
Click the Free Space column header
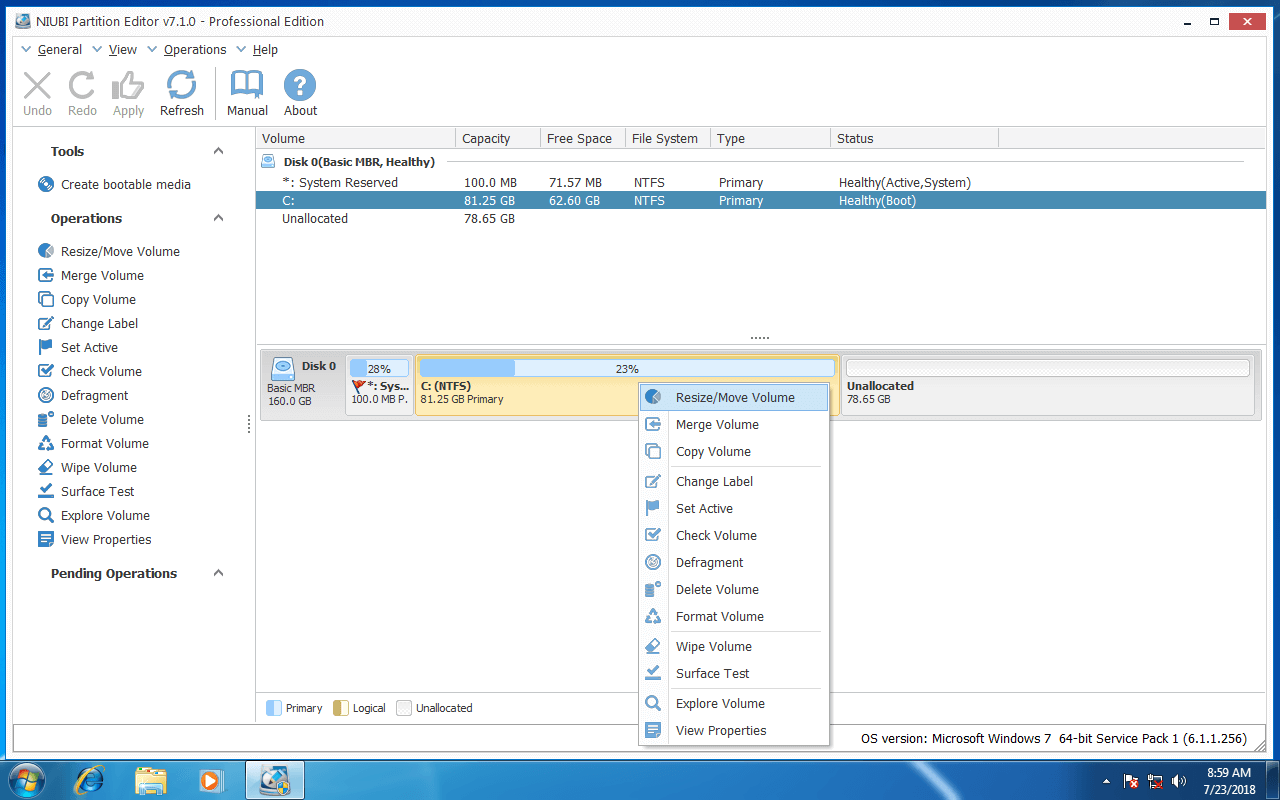pyautogui.click(x=583, y=138)
